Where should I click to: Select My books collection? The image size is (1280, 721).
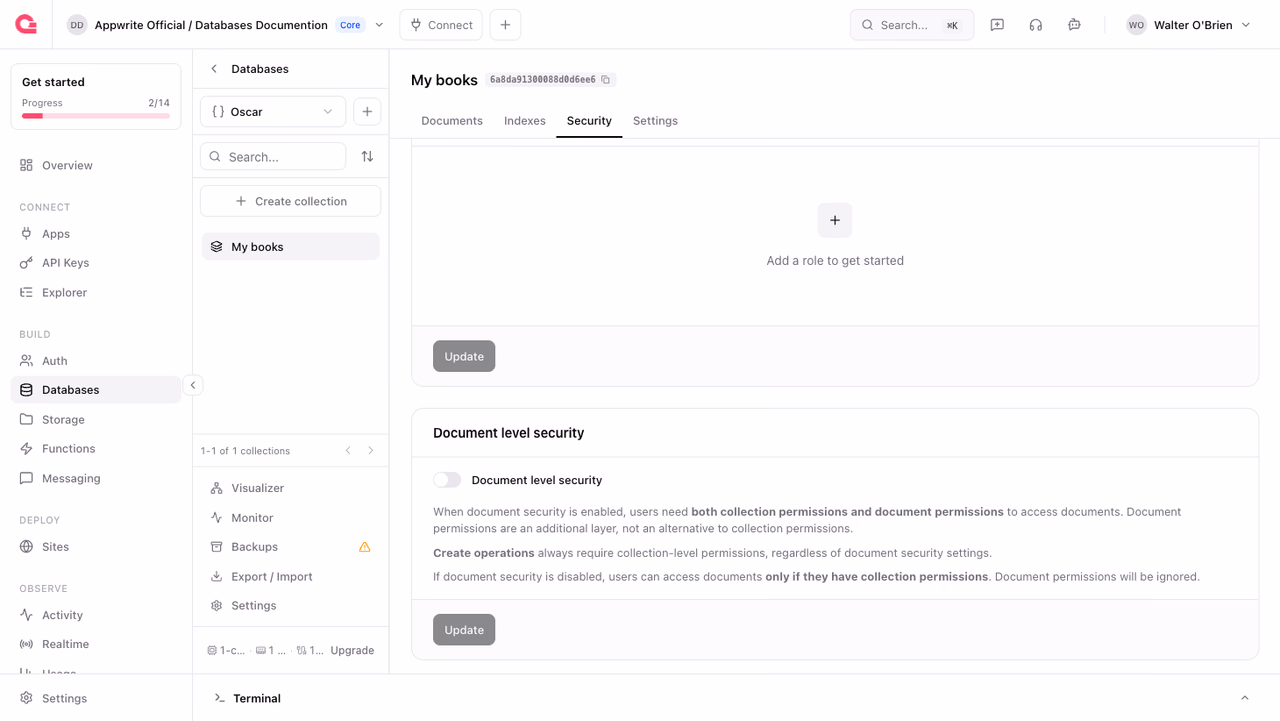[291, 247]
